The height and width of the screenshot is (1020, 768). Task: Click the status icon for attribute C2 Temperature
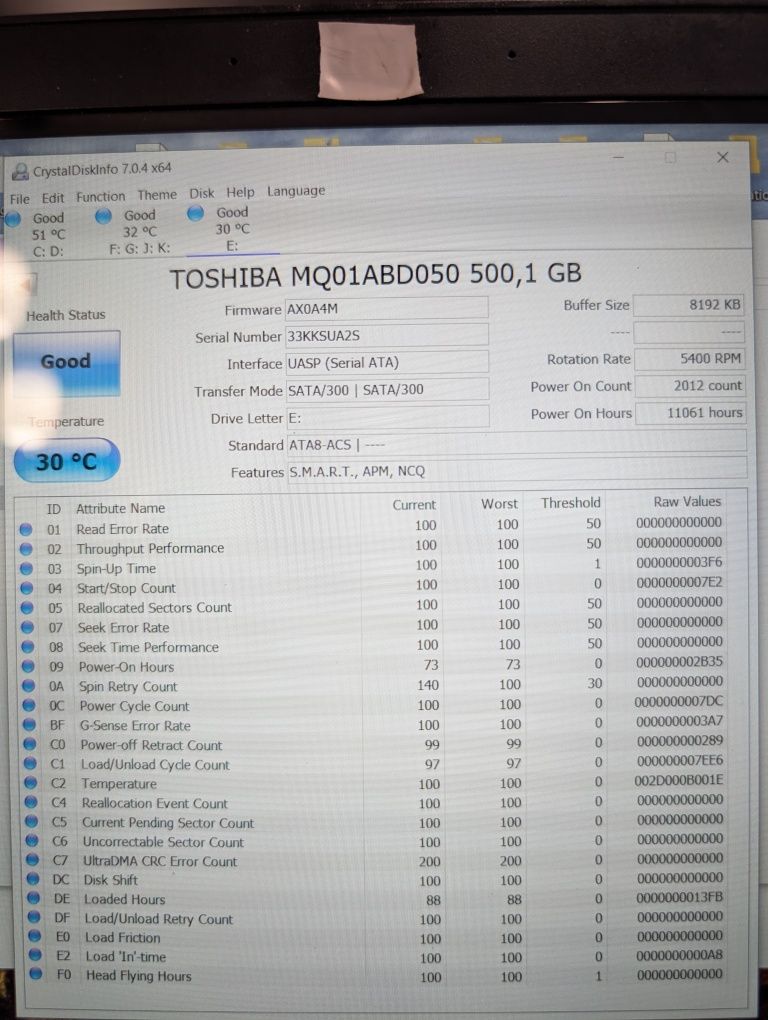click(31, 784)
